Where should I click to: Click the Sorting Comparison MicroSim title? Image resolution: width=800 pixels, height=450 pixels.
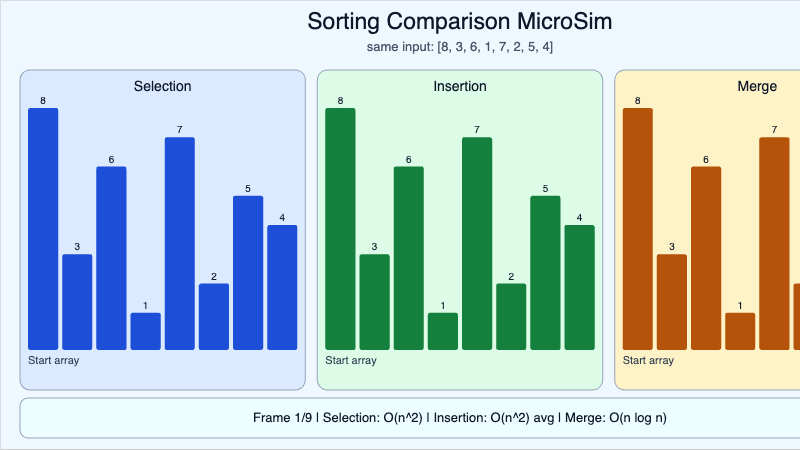pos(460,22)
